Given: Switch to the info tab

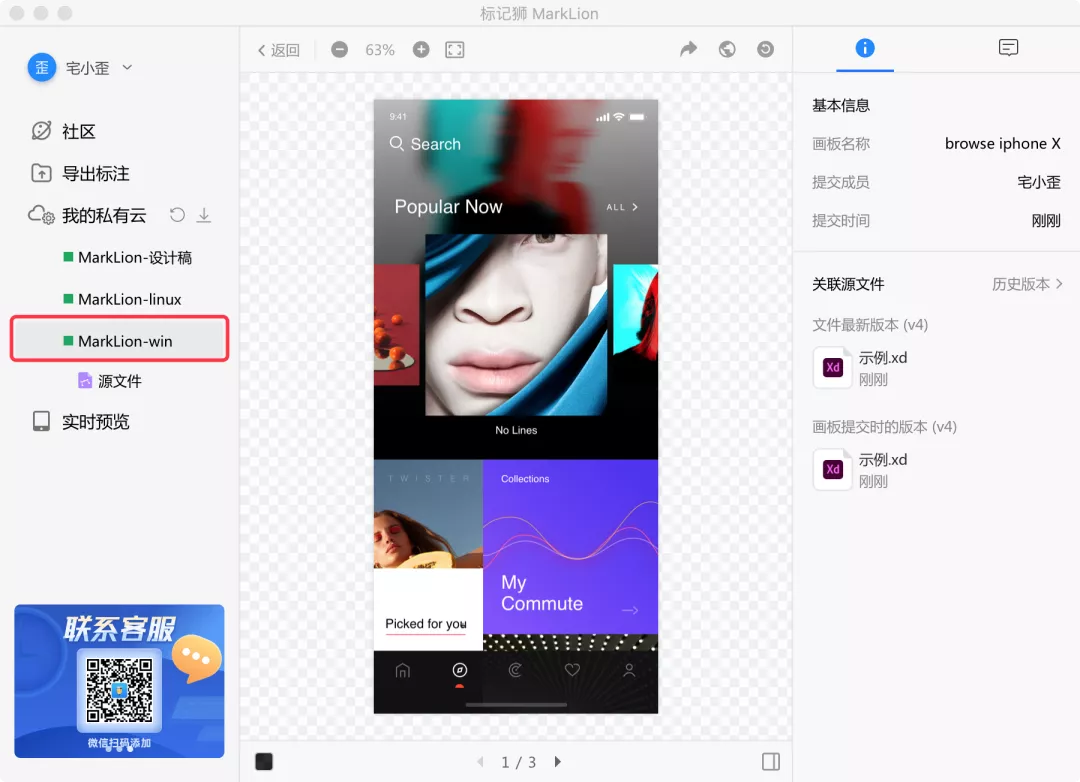Looking at the screenshot, I should (865, 48).
